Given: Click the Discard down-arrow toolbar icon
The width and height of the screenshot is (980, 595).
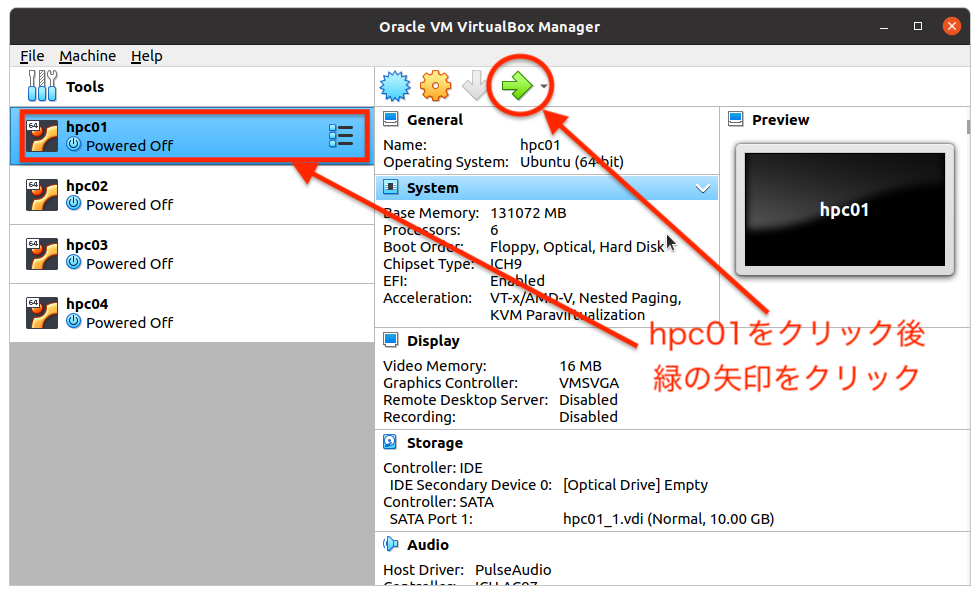Looking at the screenshot, I should [474, 86].
